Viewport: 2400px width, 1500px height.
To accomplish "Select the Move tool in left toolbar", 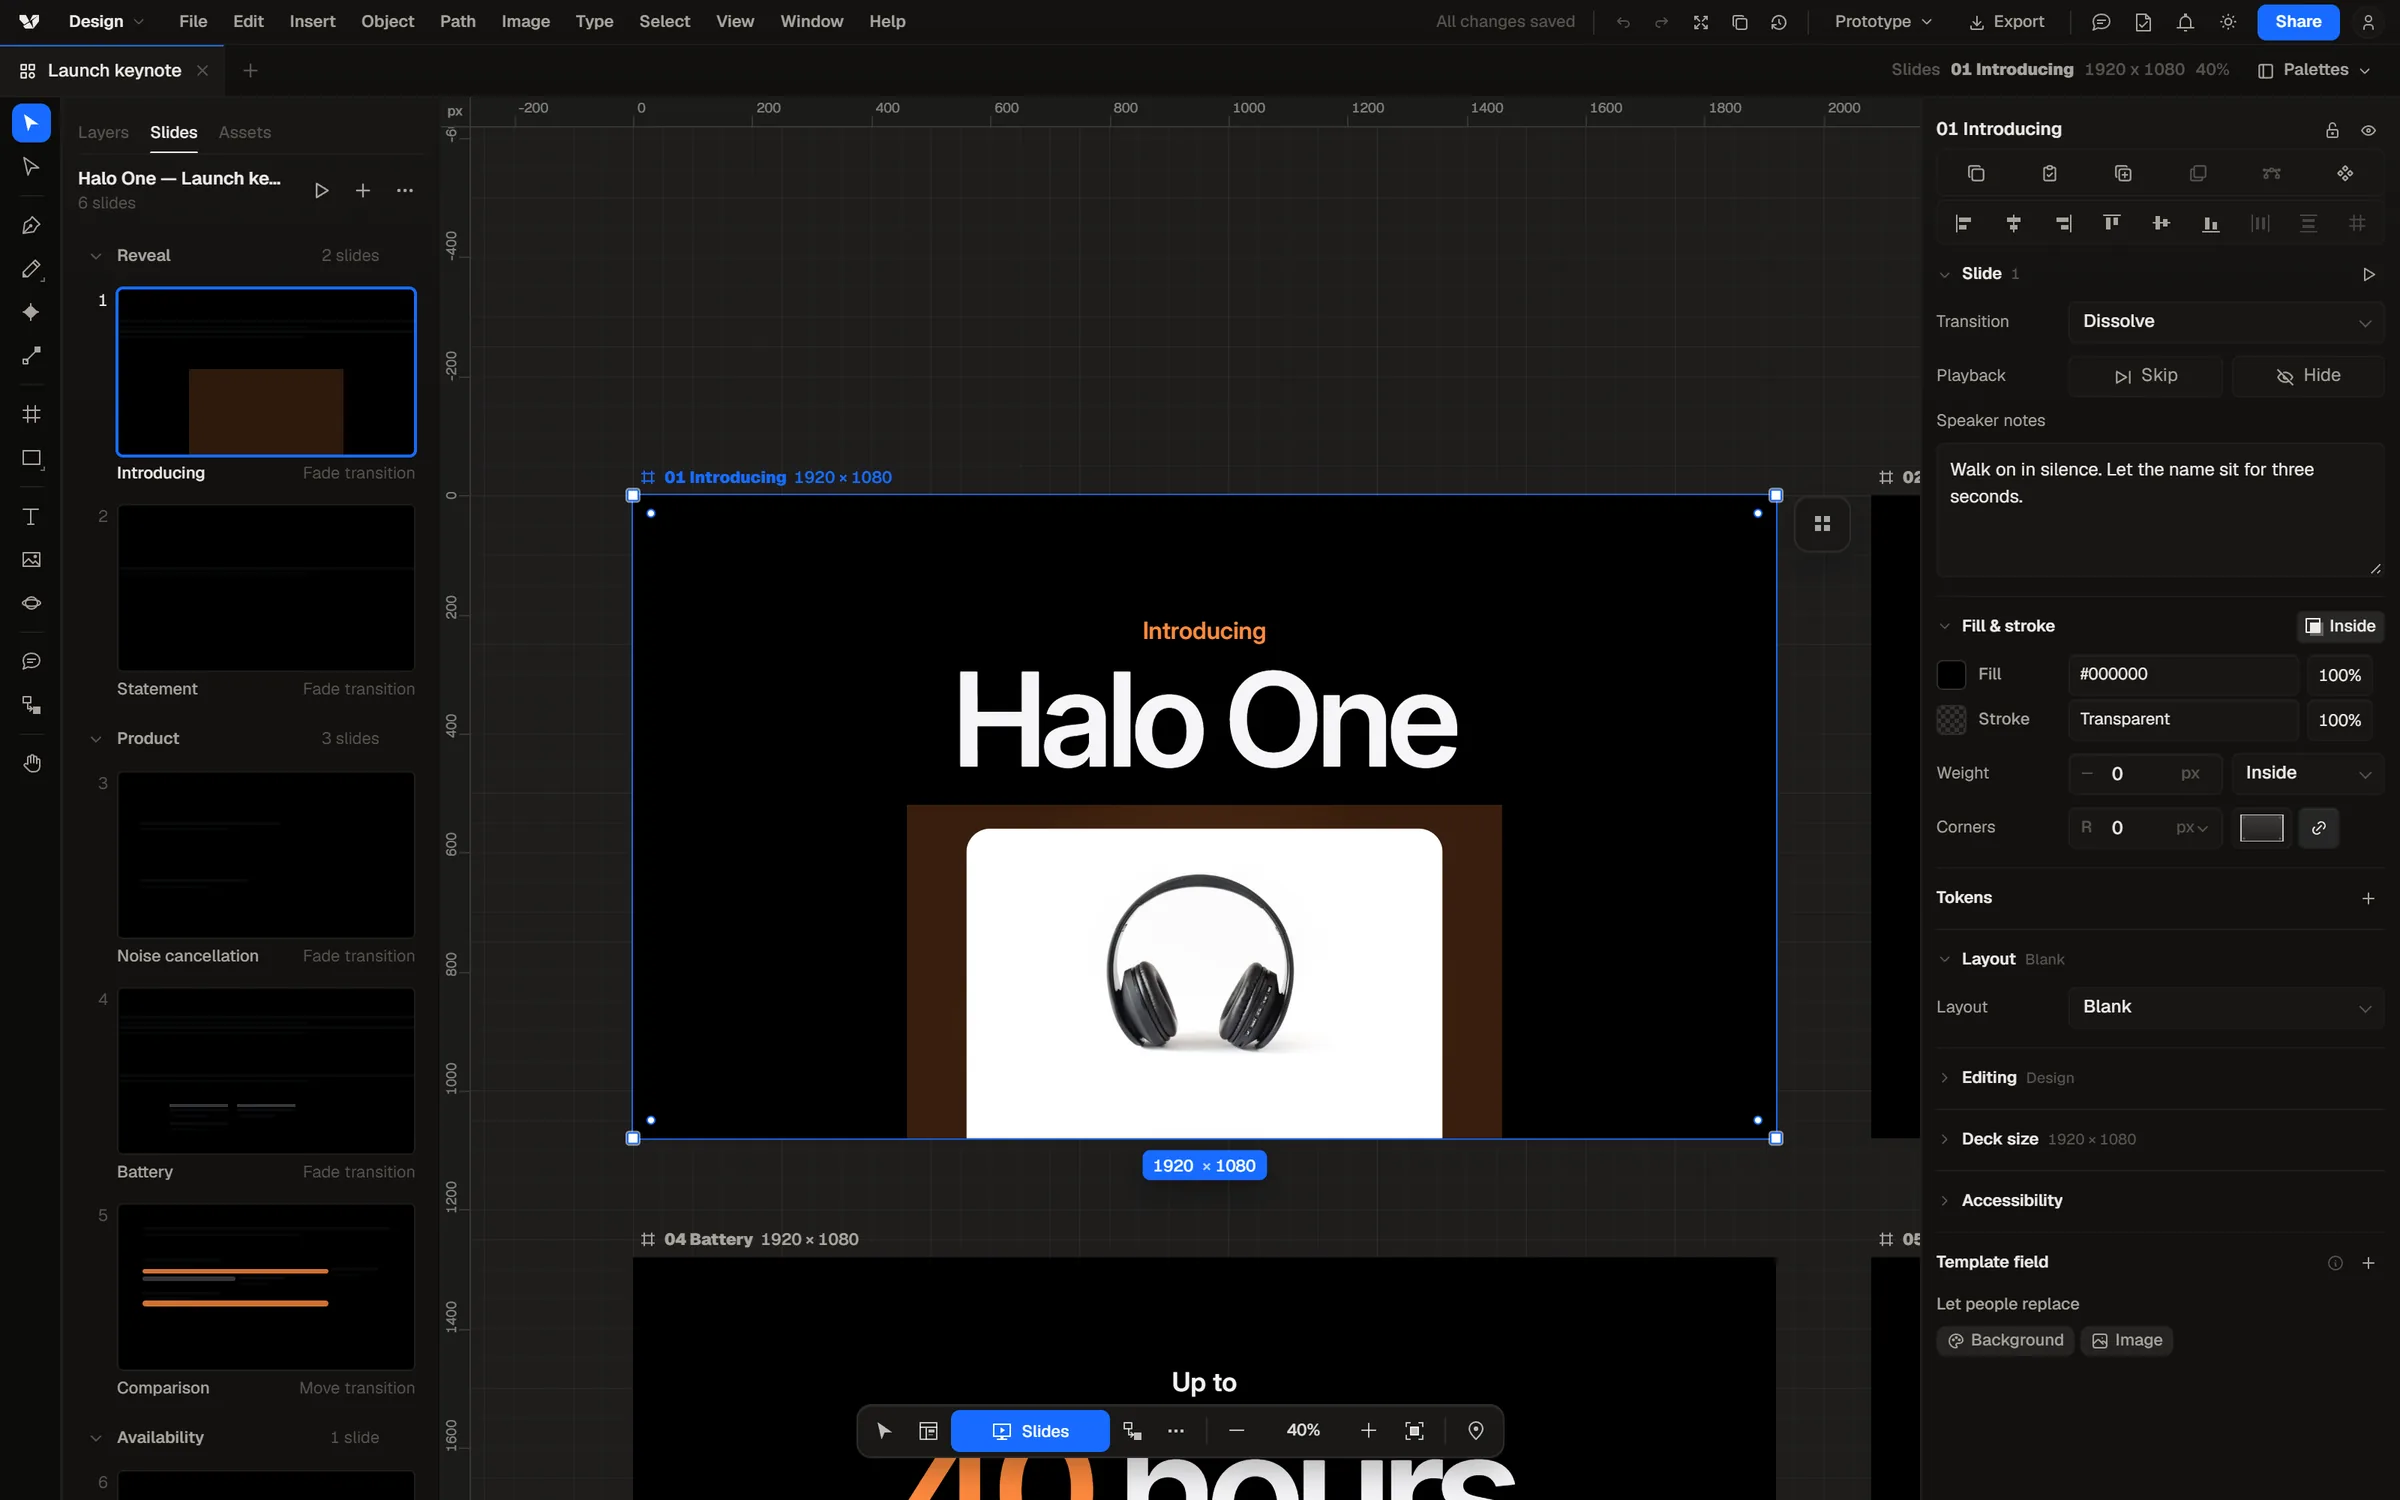I will [x=31, y=123].
